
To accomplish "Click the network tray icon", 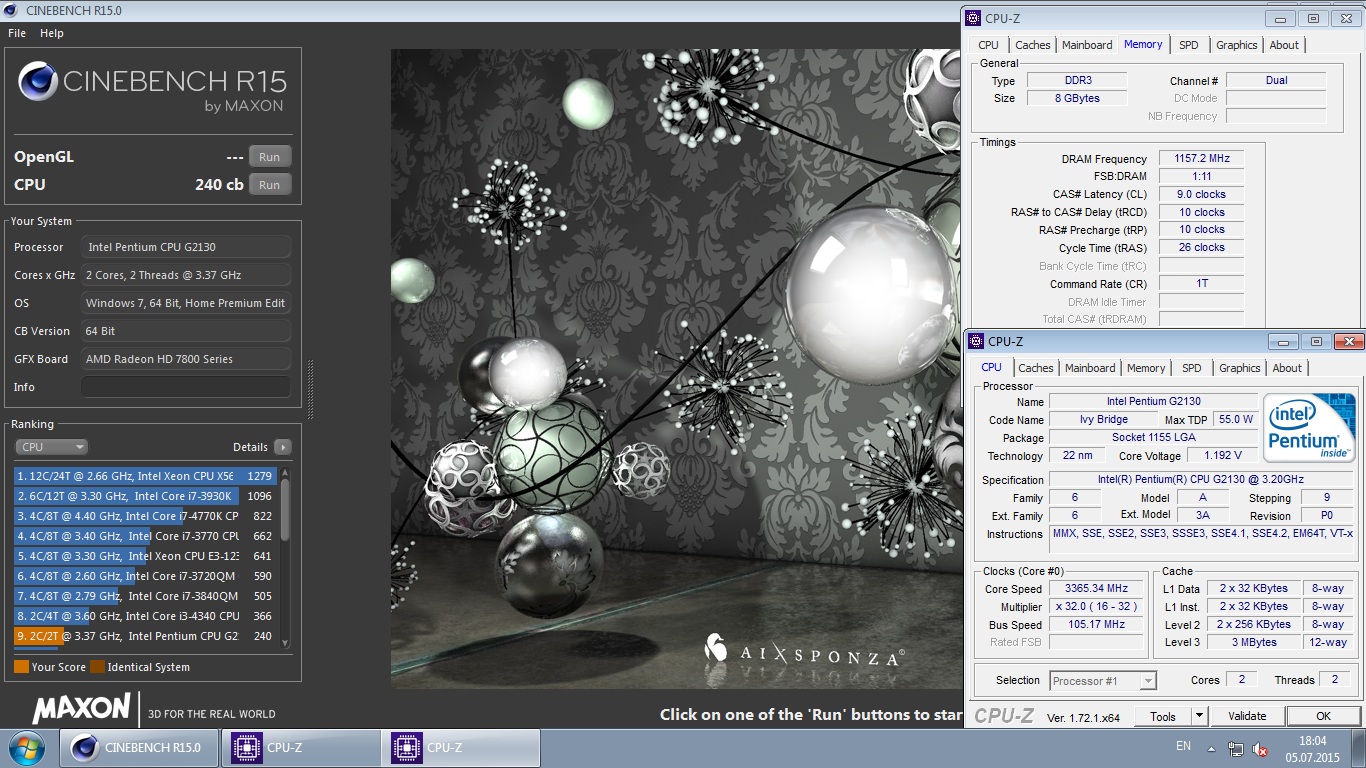I will (1236, 749).
